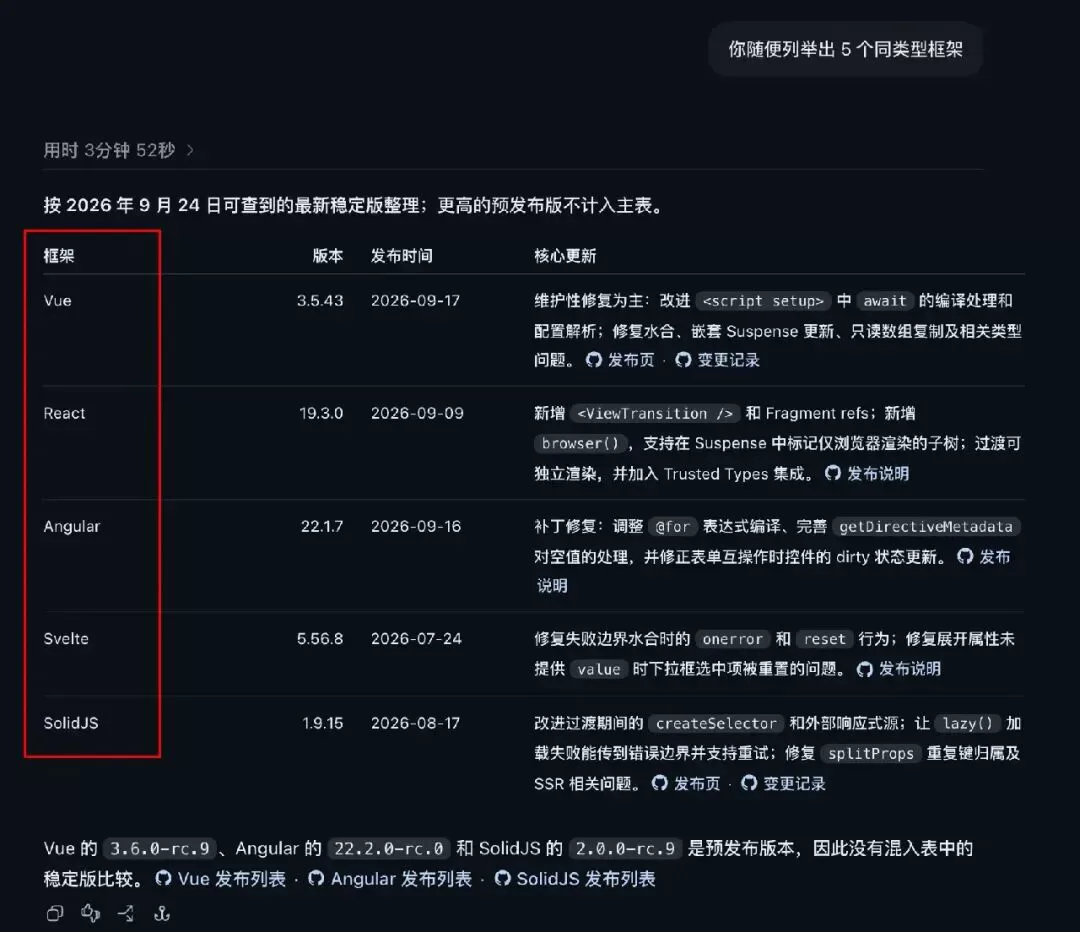Click the <ViewTransition /> code chip
Viewport: 1080px width, 932px height.
point(655,413)
